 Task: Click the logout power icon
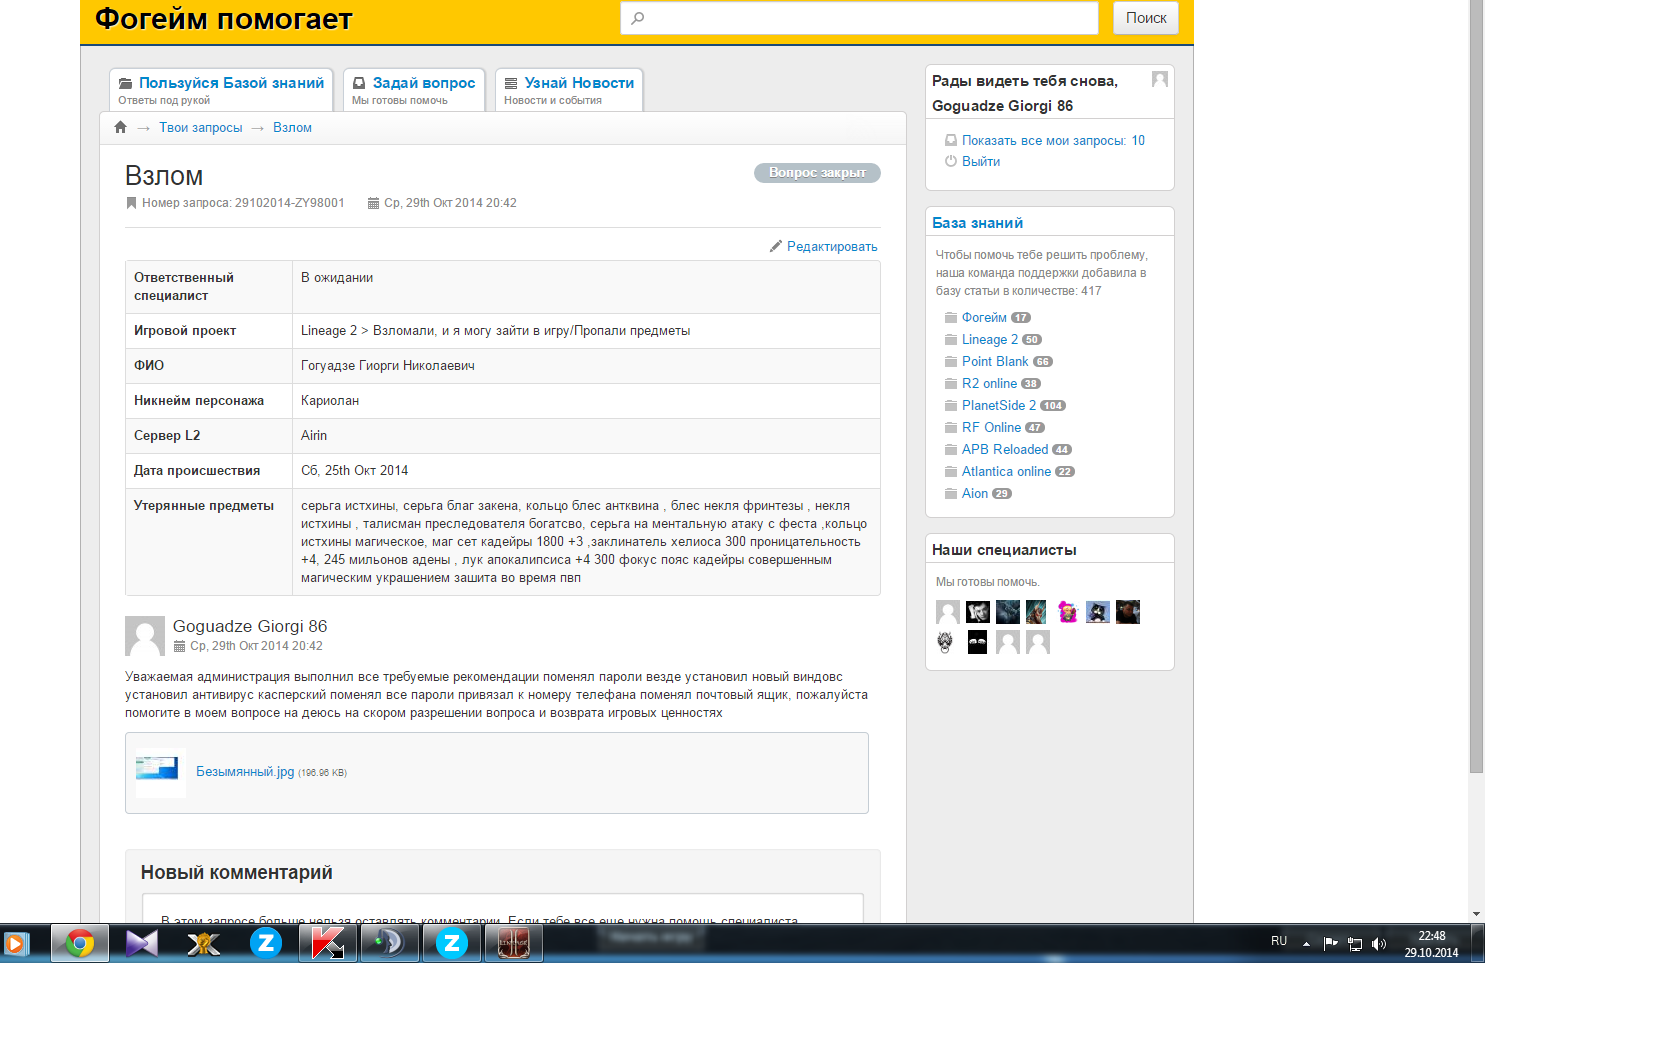[951, 161]
